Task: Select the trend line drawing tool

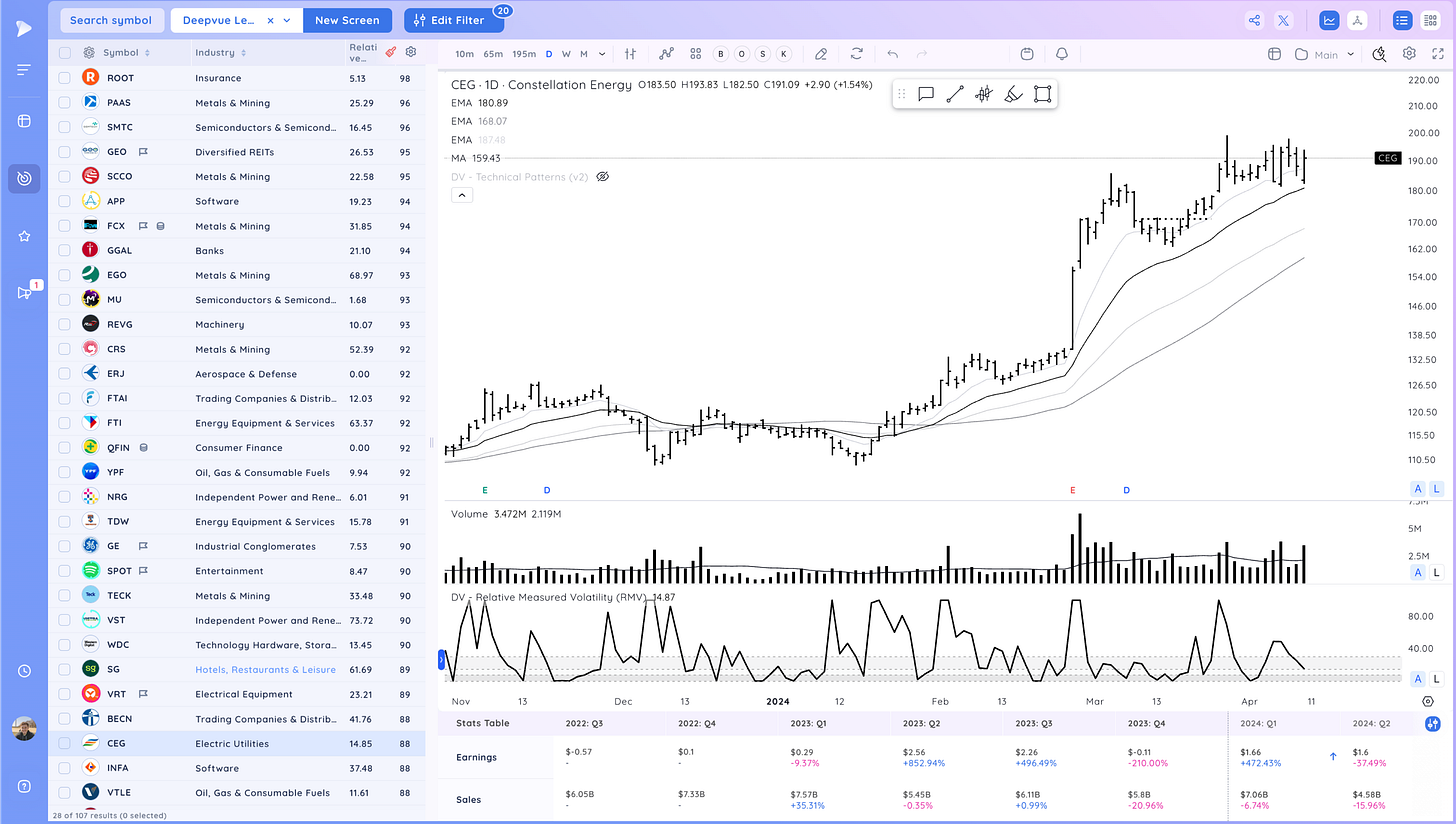Action: pos(955,94)
